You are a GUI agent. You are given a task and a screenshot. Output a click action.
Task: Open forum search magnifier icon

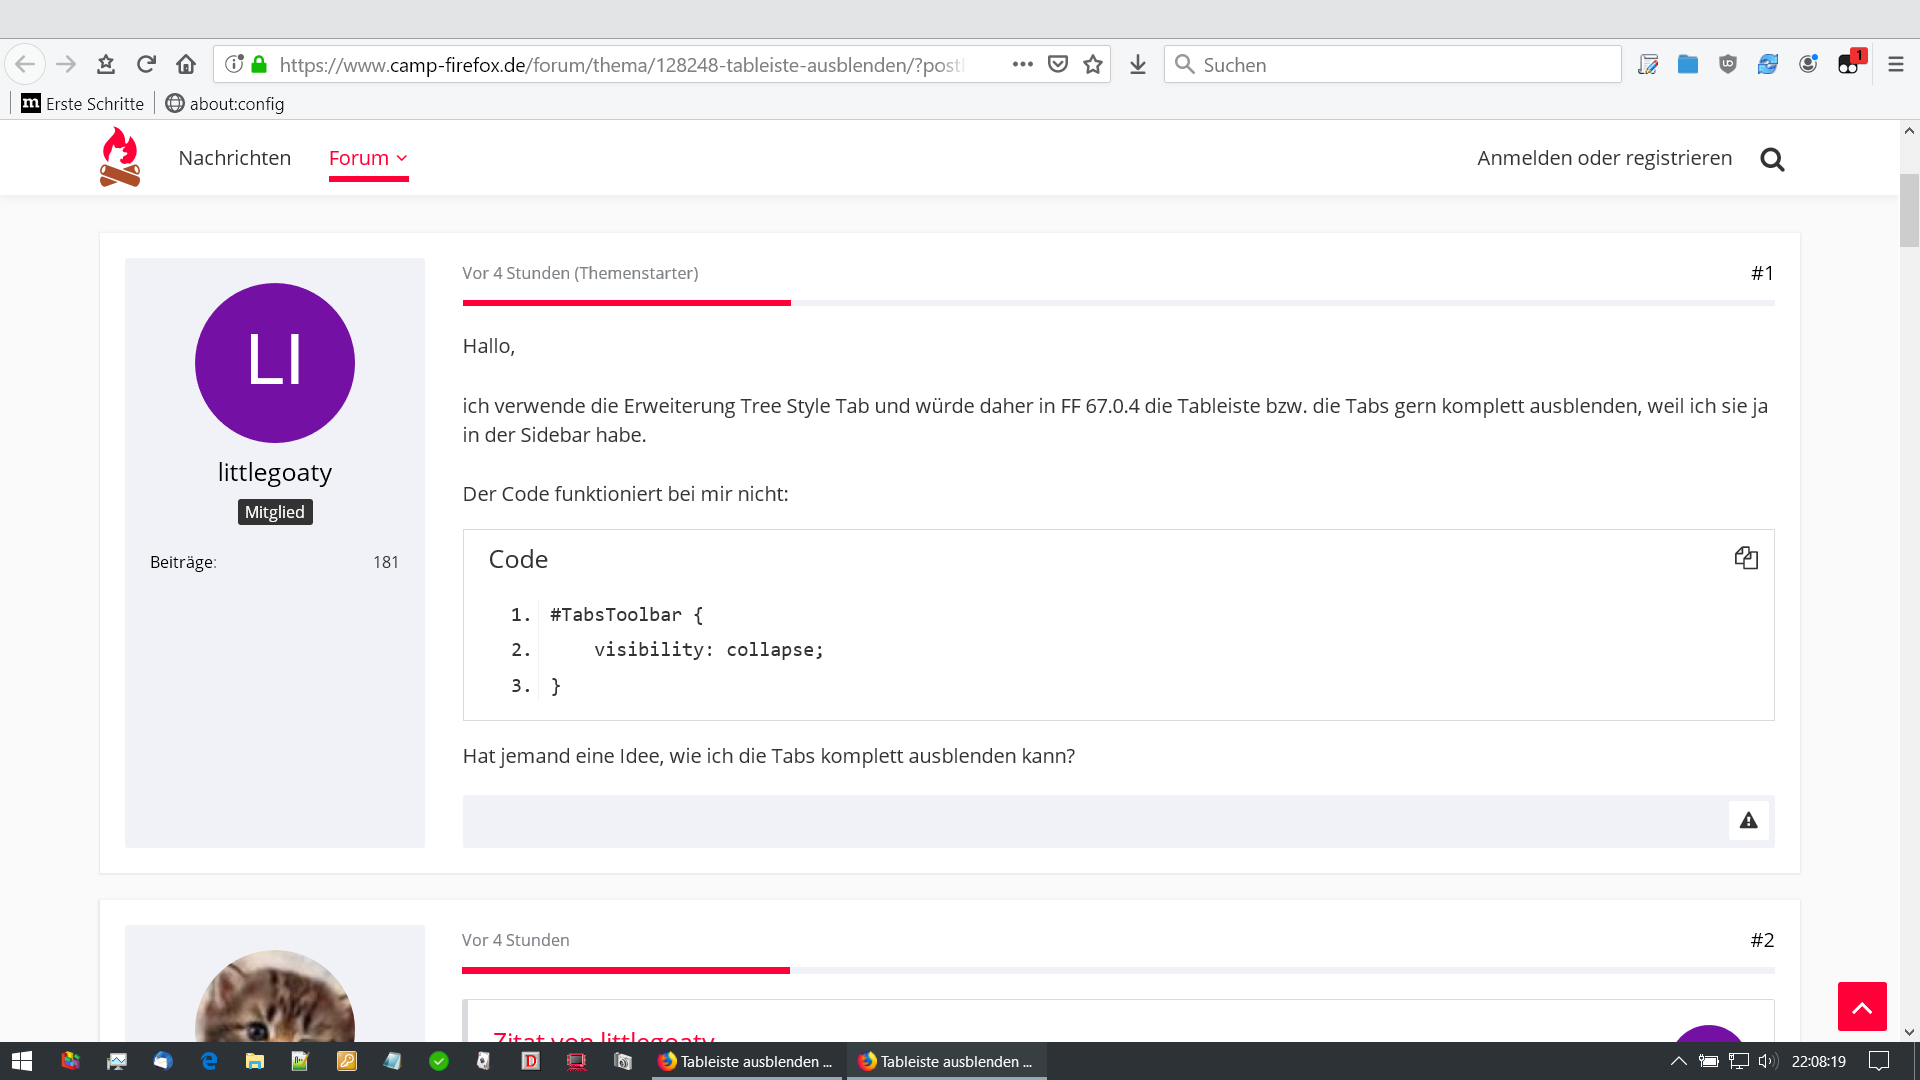pyautogui.click(x=1772, y=159)
